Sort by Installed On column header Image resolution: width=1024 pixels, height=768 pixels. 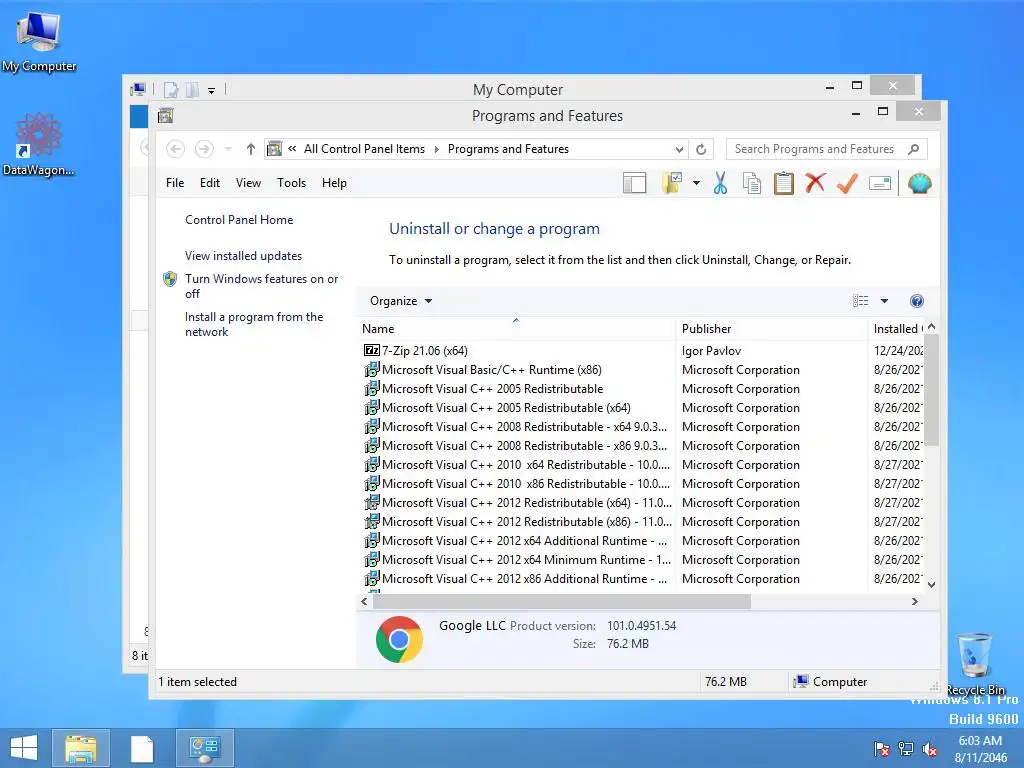[896, 329]
